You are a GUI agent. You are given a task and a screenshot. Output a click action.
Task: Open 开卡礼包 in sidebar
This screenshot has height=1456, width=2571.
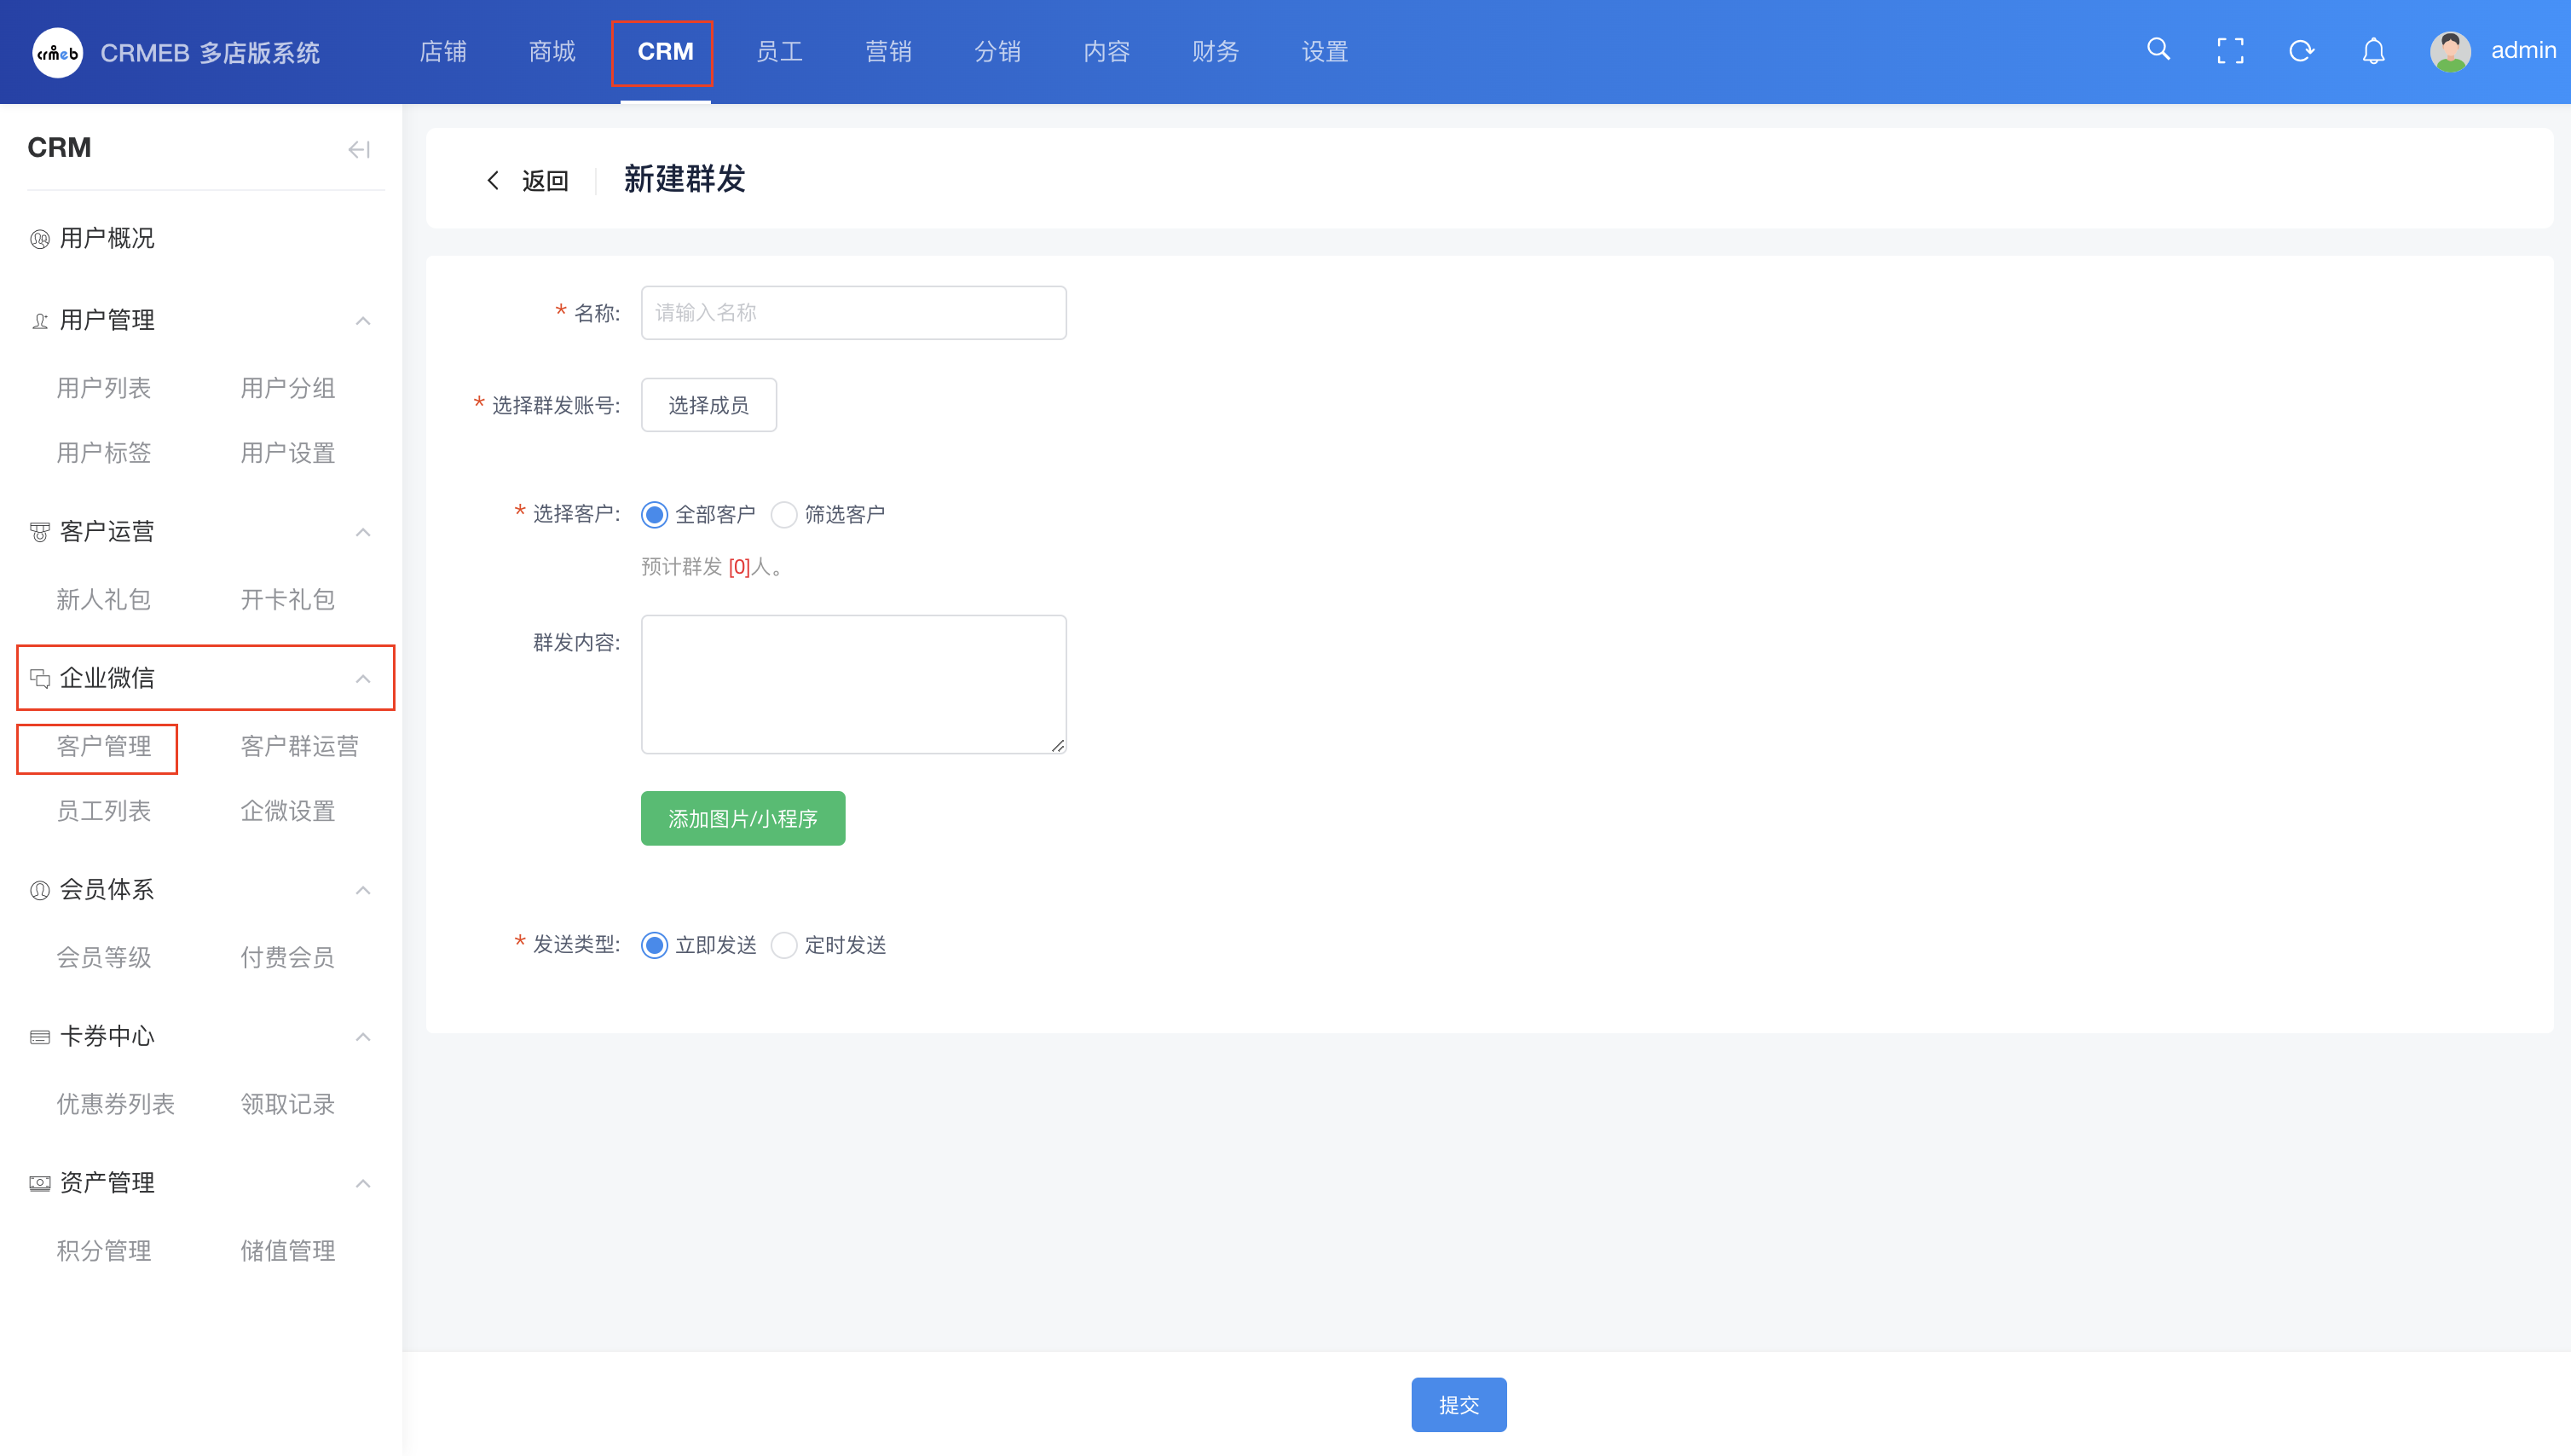(x=287, y=600)
